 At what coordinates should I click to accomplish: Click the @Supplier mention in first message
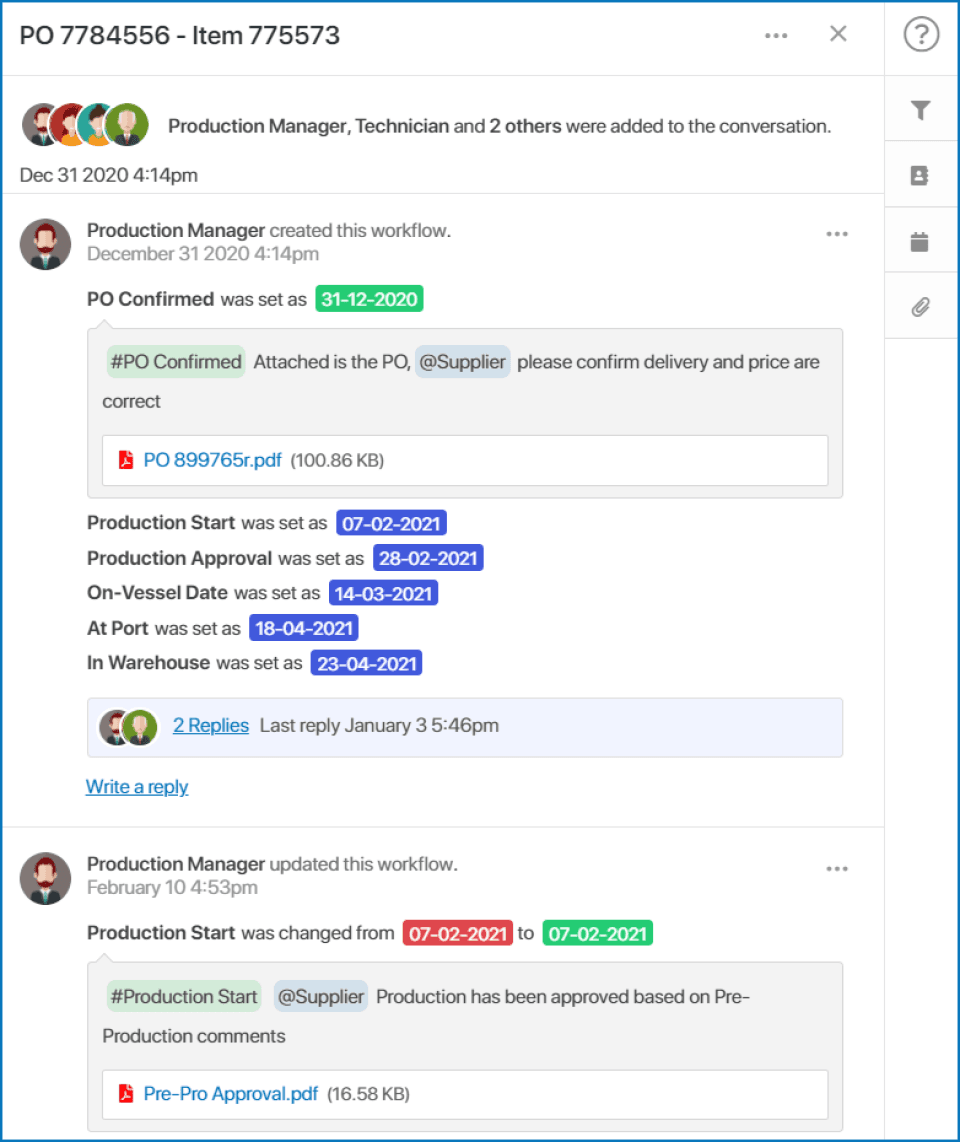pos(463,362)
